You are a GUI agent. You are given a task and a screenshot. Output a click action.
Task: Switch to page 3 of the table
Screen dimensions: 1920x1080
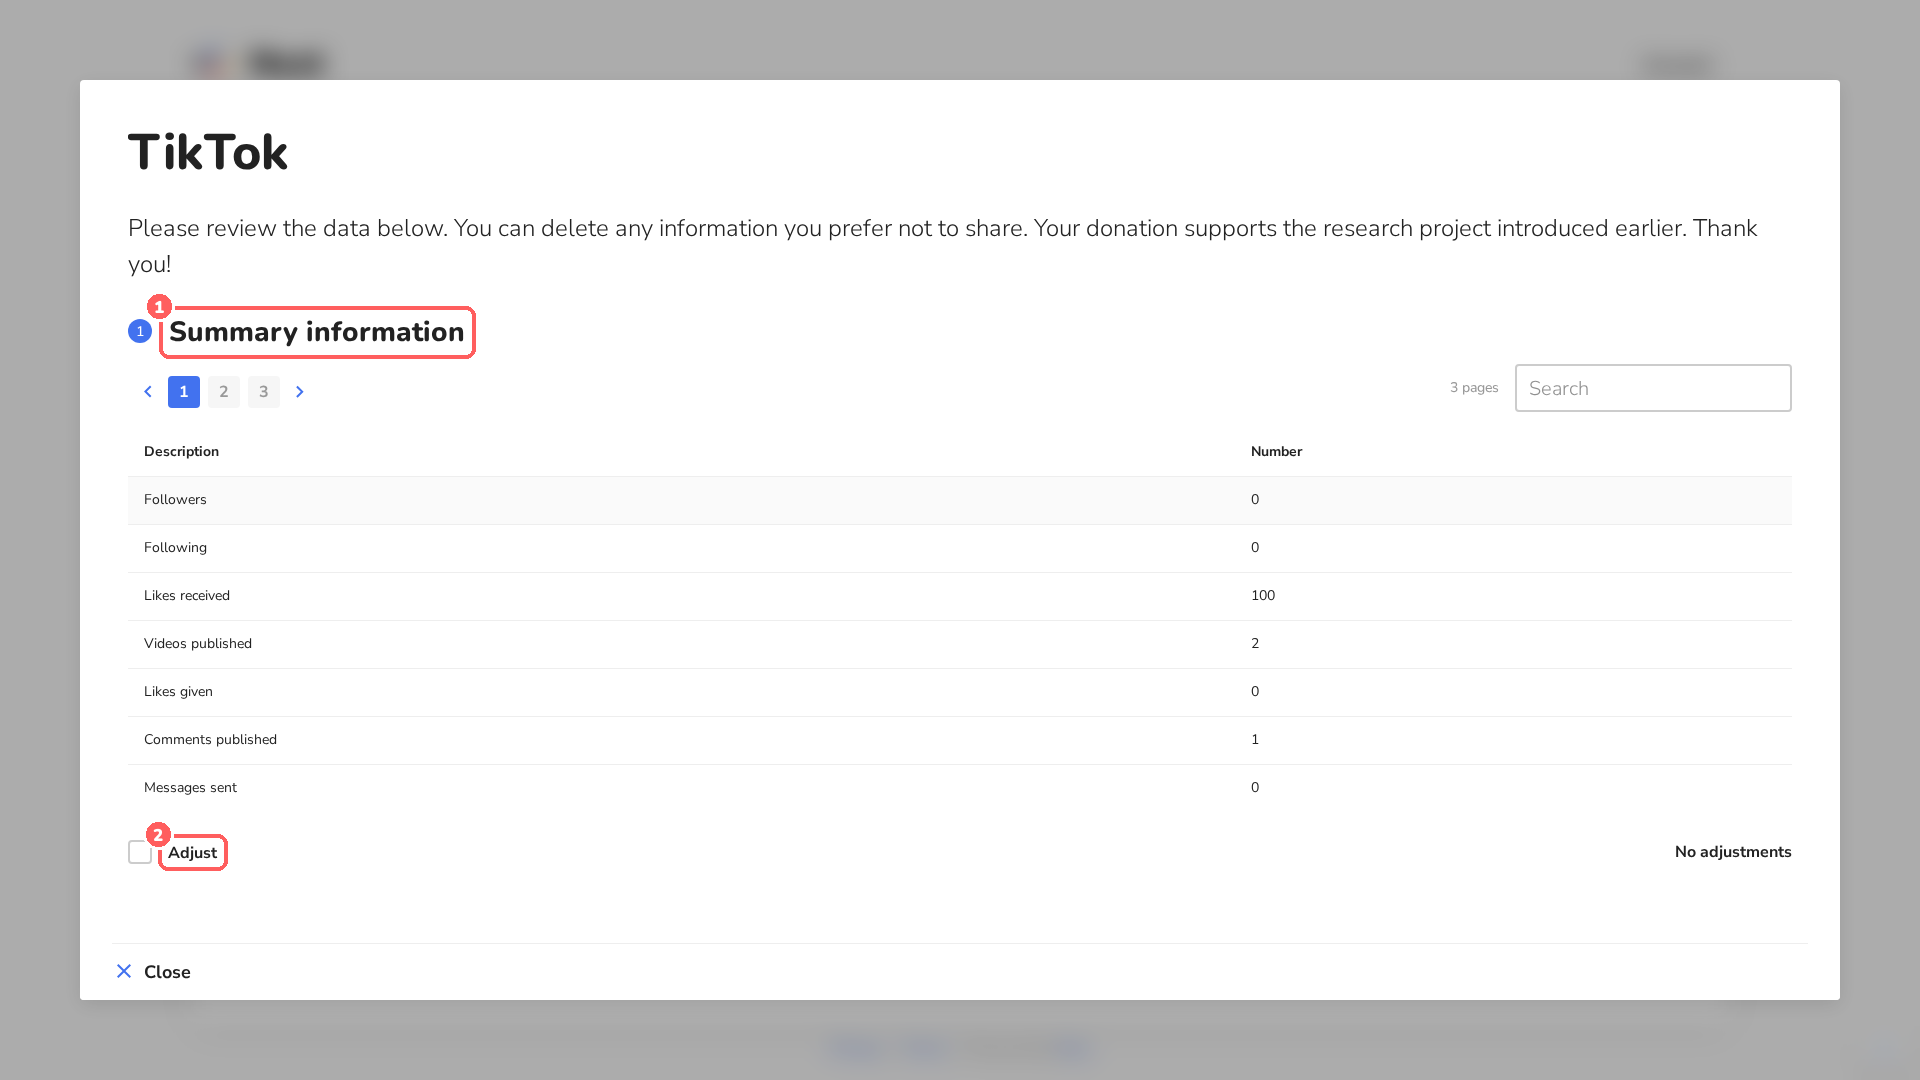pos(264,392)
